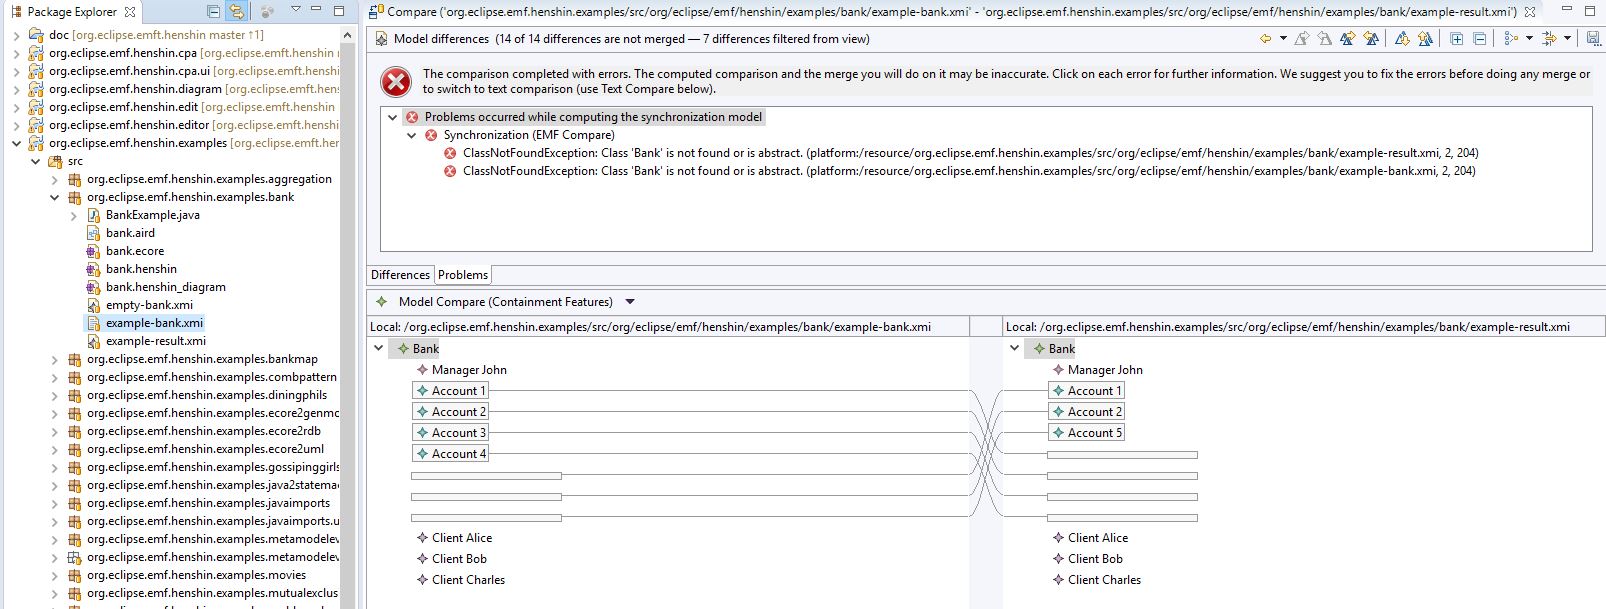This screenshot has width=1606, height=609.
Task: Select Account 2 in the left model
Action: coord(450,412)
